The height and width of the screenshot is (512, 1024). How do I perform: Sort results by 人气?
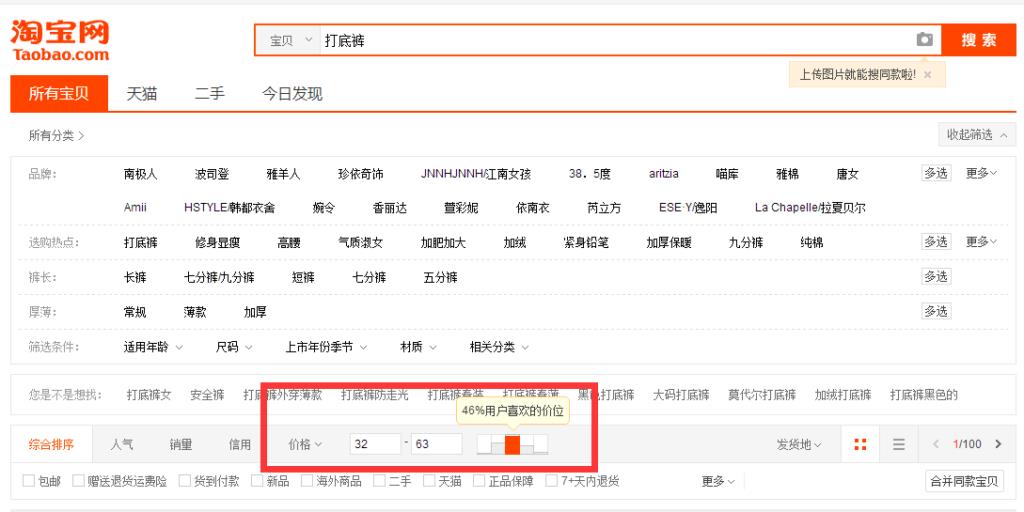pos(122,445)
